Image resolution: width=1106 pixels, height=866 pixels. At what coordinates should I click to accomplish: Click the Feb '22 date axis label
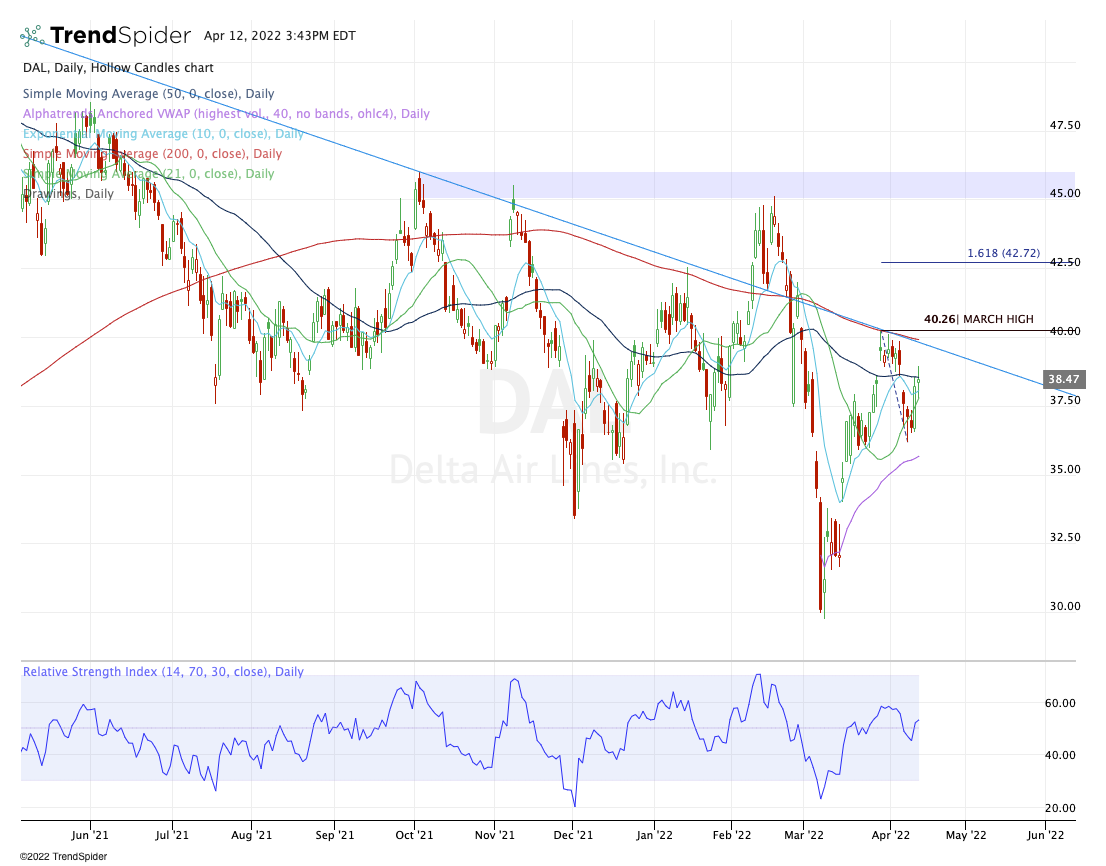point(732,836)
